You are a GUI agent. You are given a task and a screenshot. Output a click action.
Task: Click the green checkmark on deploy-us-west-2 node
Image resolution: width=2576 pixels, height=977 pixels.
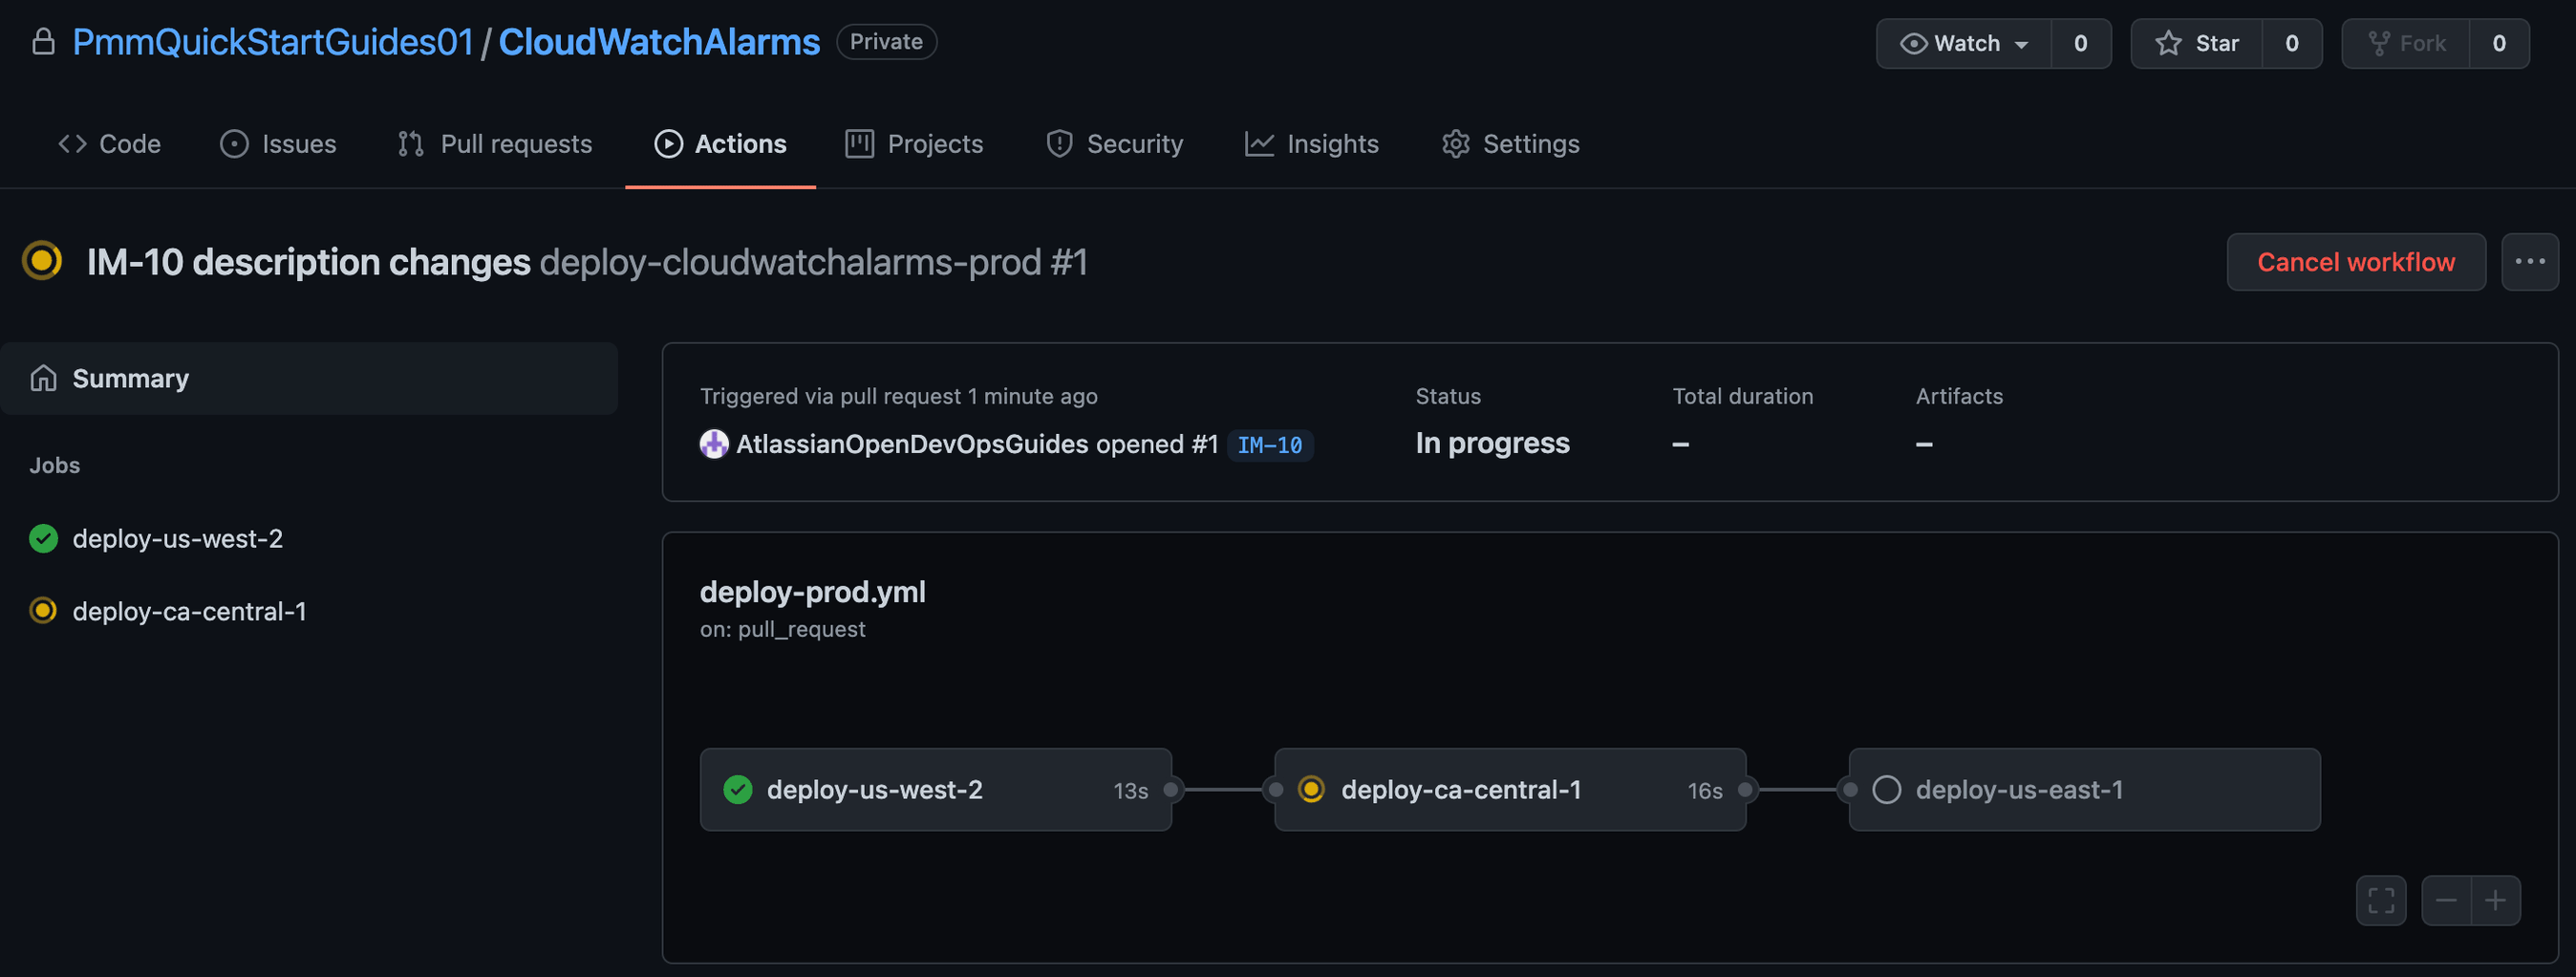738,789
